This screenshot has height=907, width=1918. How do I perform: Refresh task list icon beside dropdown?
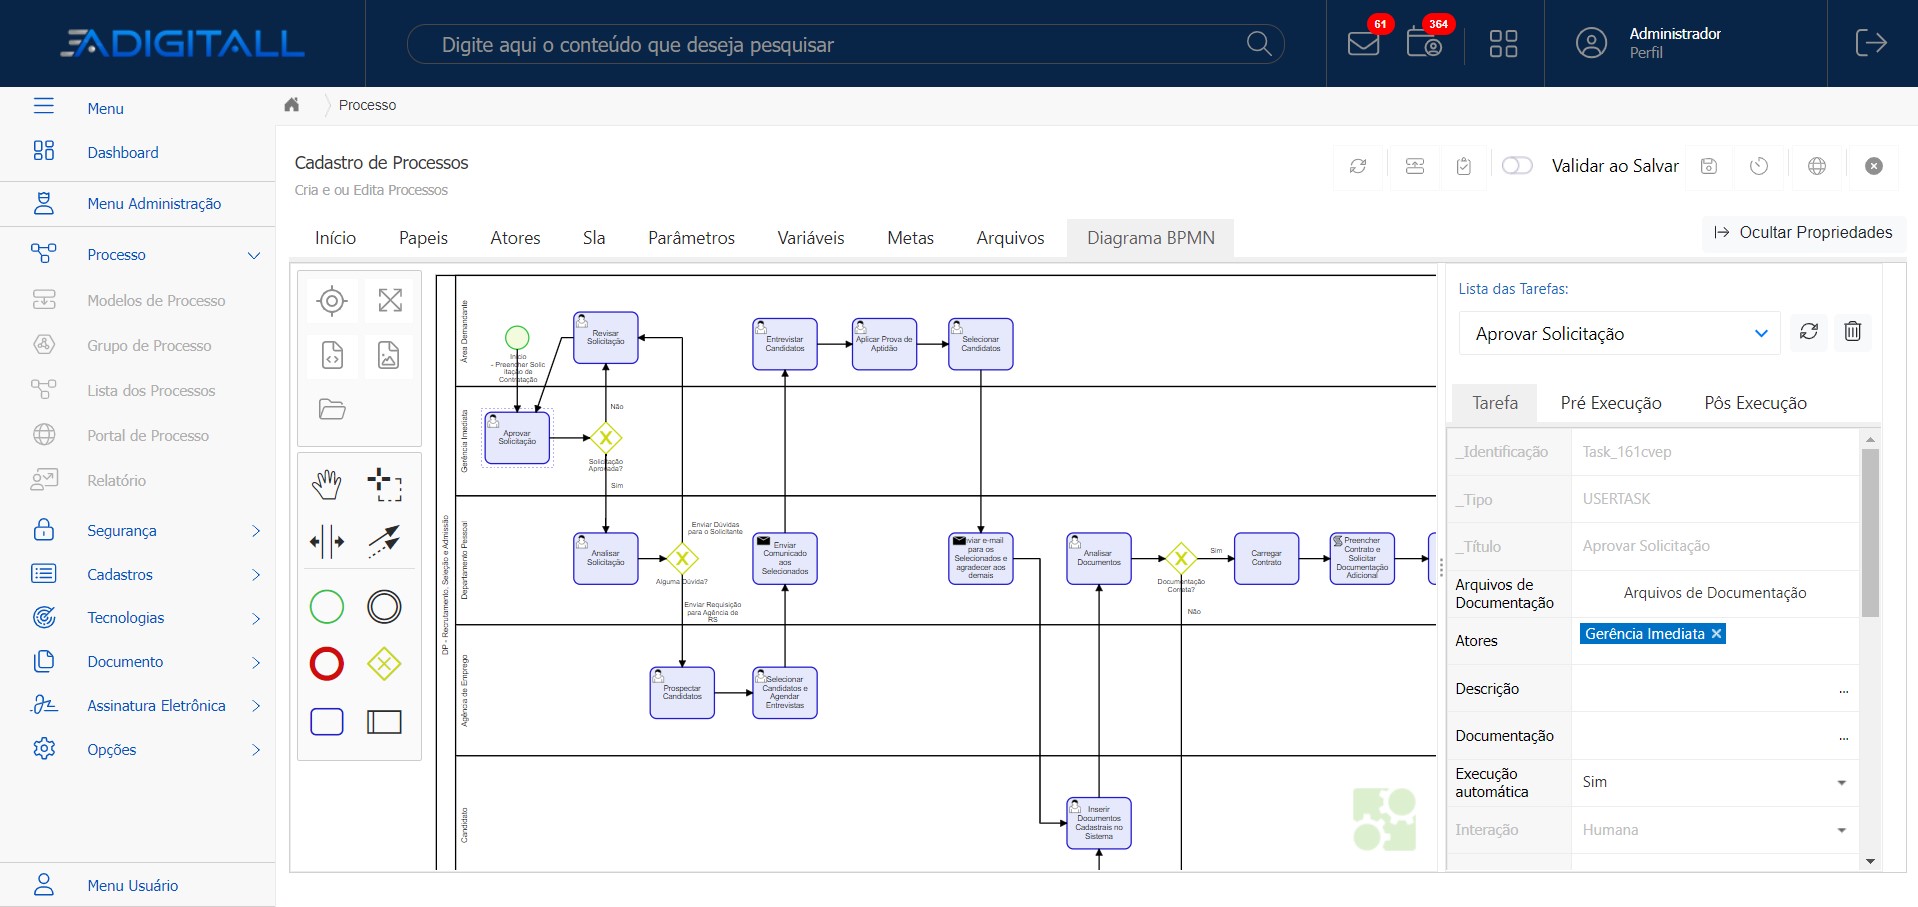click(1809, 332)
